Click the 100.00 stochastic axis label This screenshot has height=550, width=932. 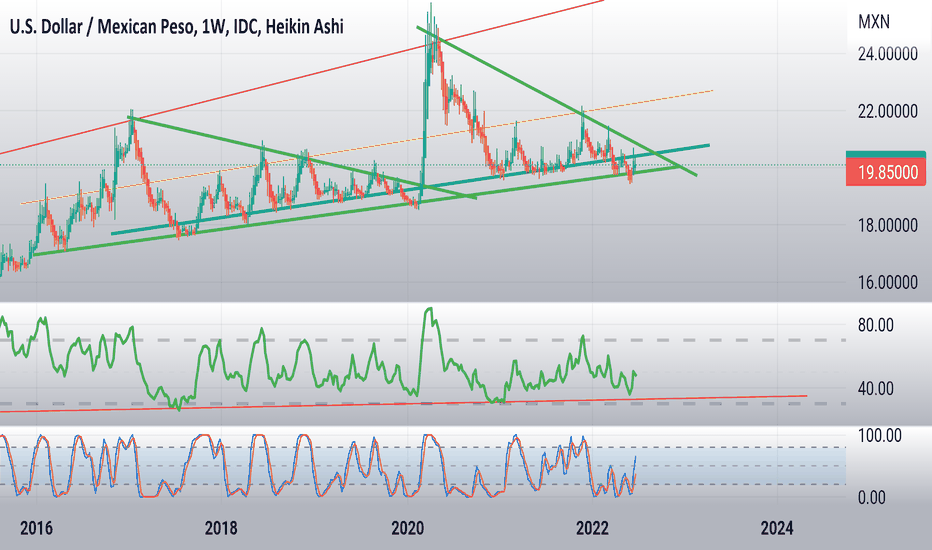click(880, 435)
